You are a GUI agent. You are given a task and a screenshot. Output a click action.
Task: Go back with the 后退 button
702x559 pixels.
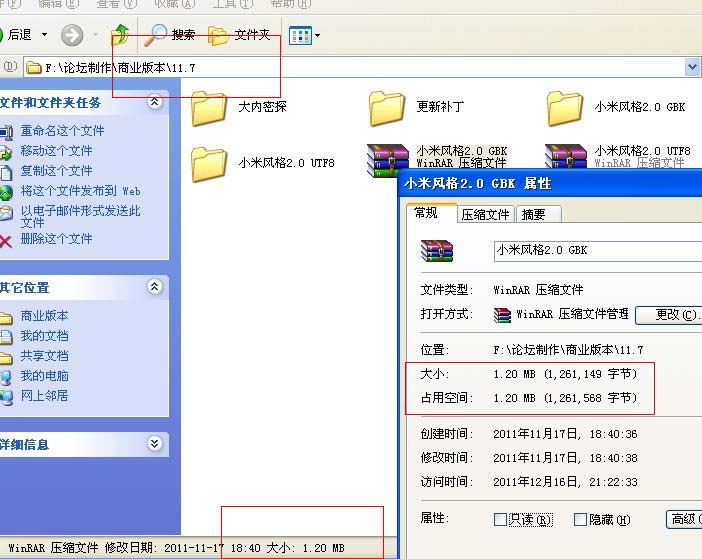[x=16, y=34]
